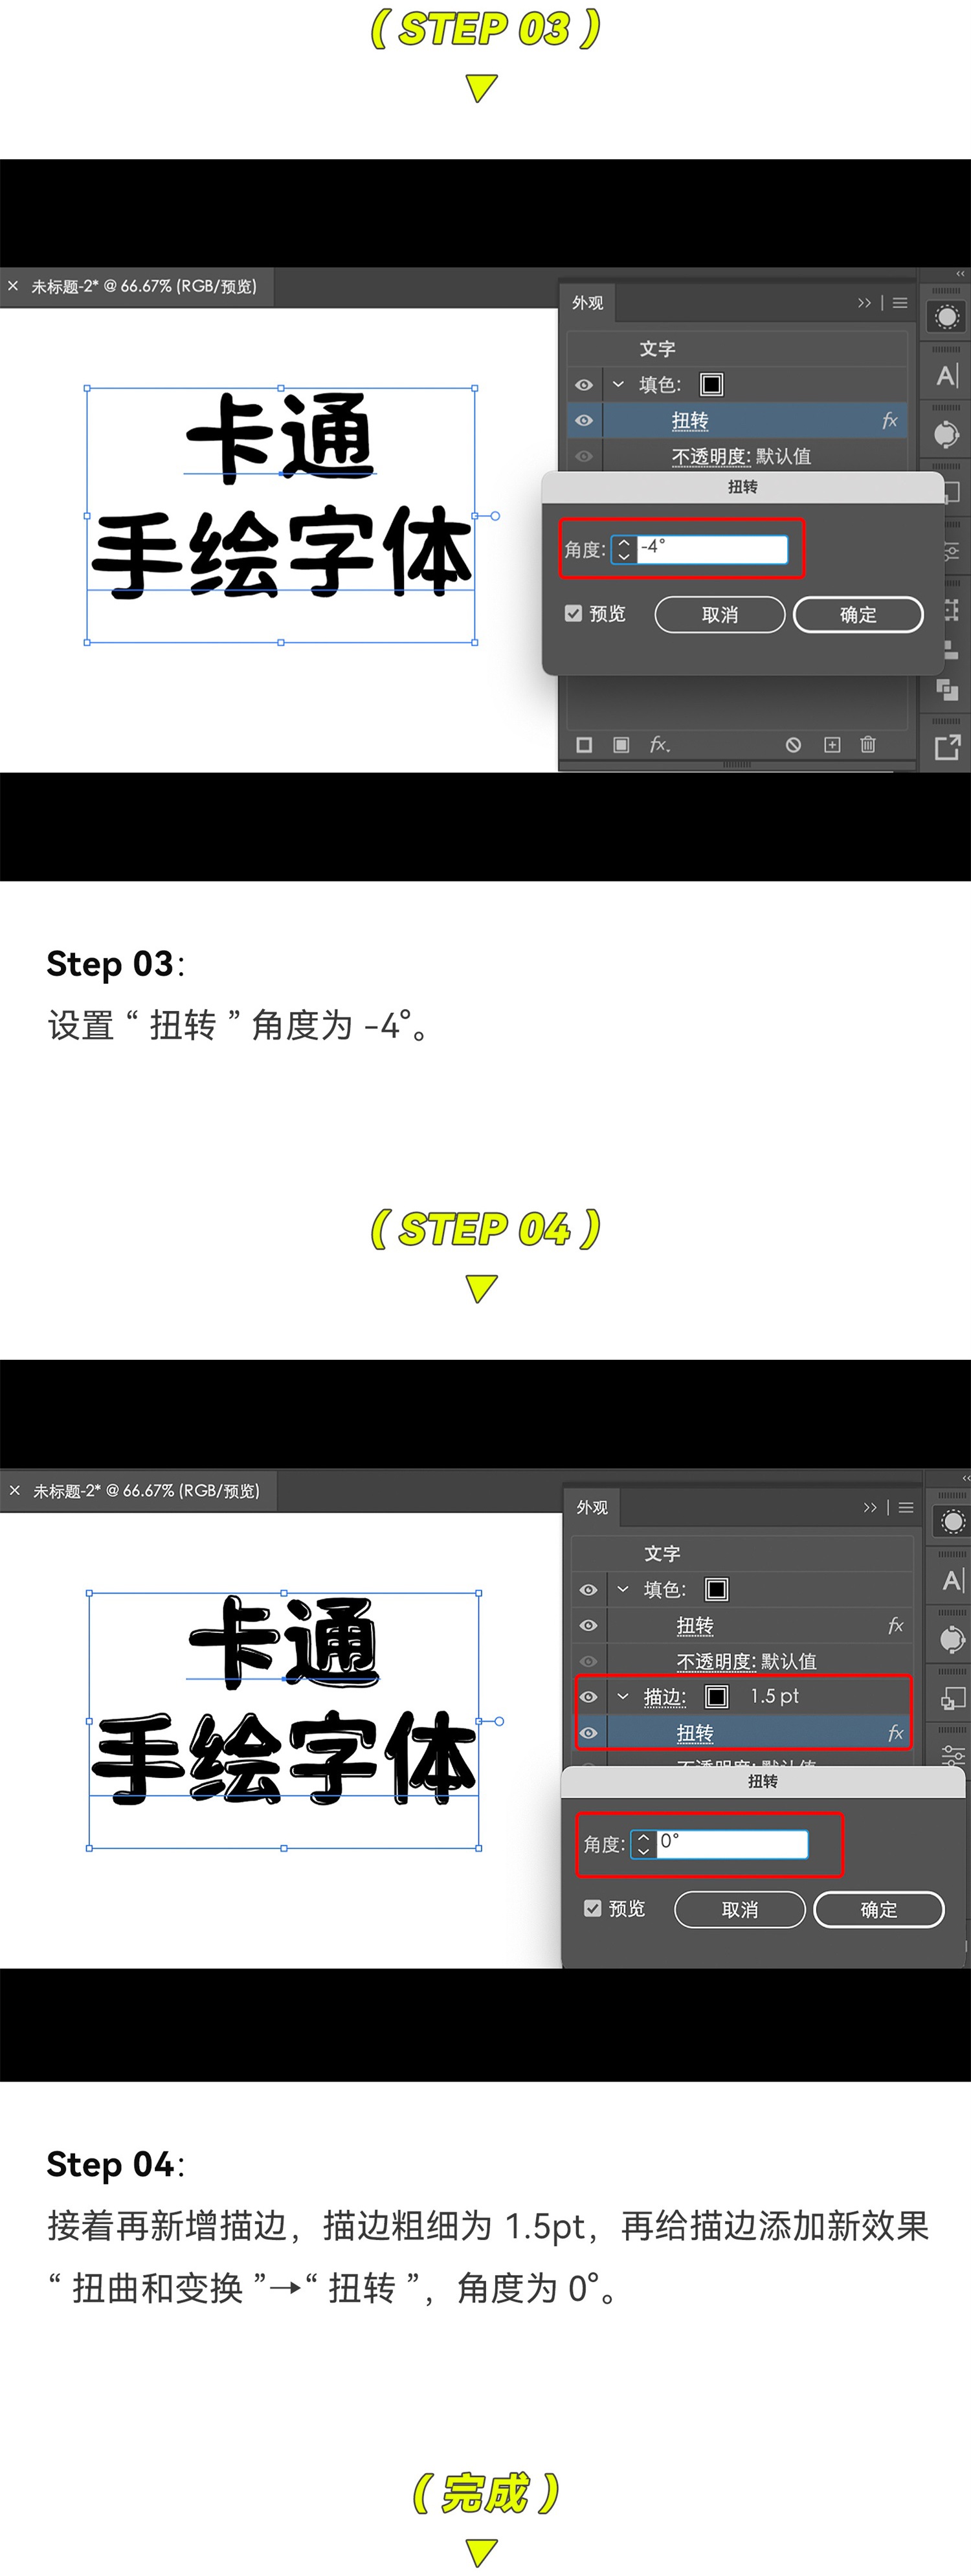
Task: Click fx icon on 填色's 扭转 row, Step 04
Action: (895, 1626)
